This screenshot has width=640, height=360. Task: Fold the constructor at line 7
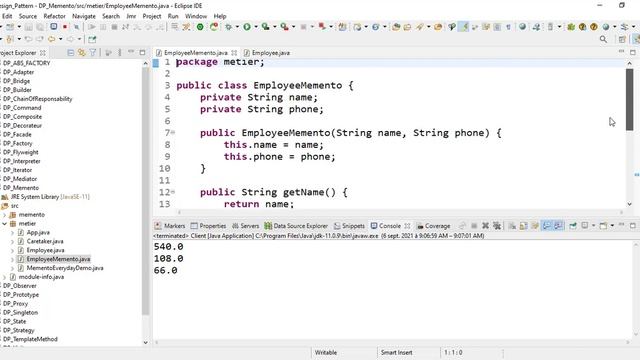(x=173, y=132)
